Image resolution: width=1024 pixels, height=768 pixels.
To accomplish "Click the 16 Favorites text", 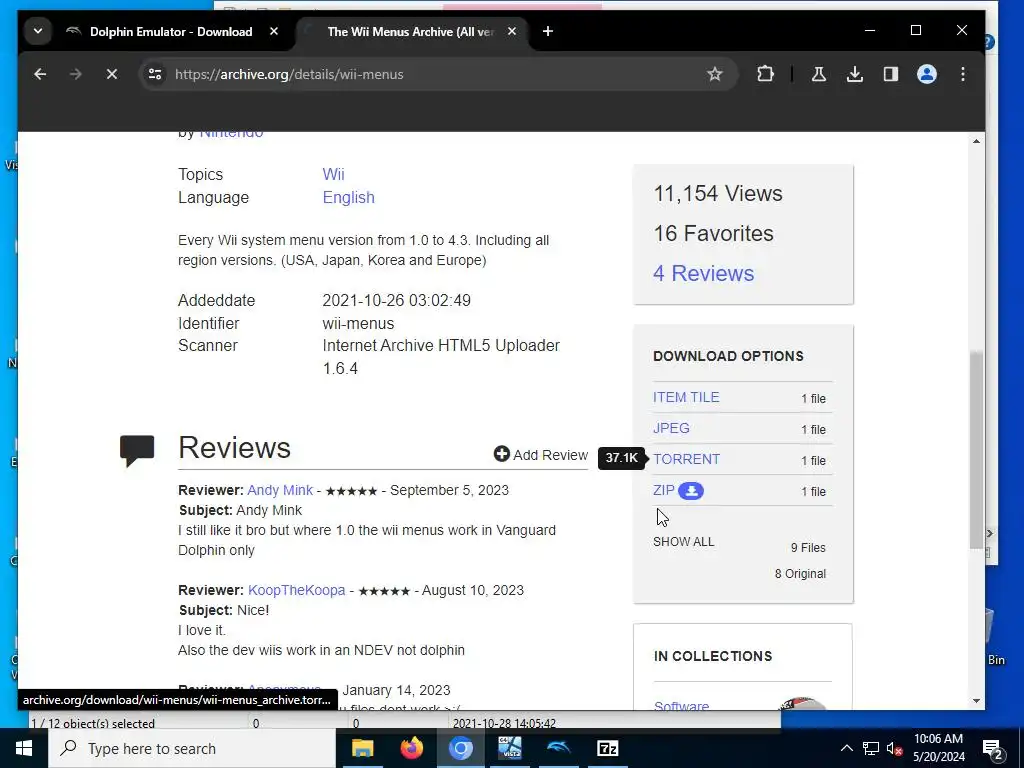I will pos(713,233).
